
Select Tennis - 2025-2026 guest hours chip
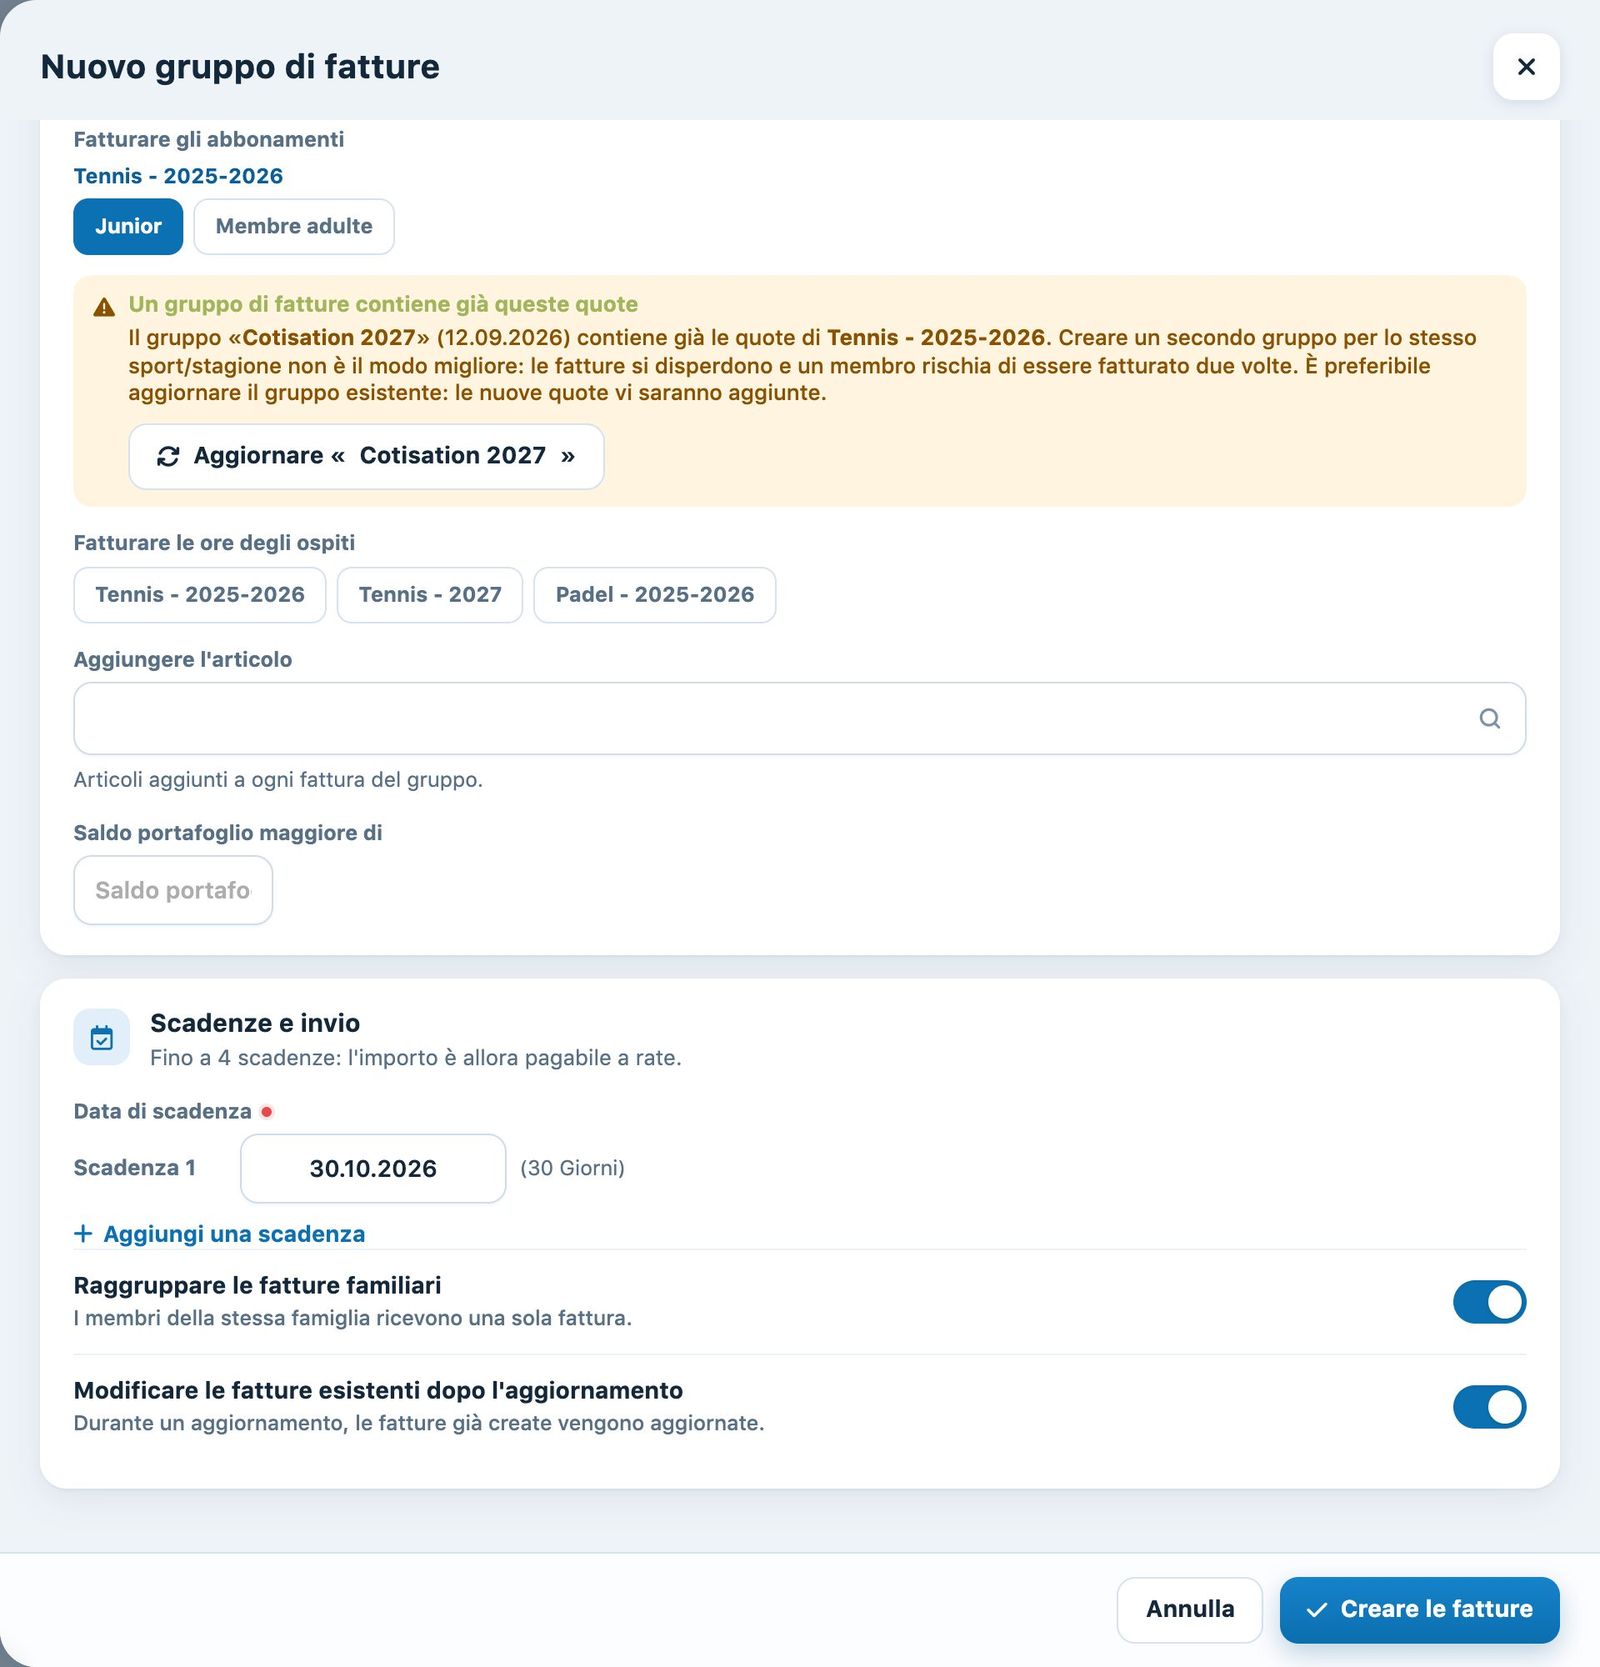tap(200, 595)
